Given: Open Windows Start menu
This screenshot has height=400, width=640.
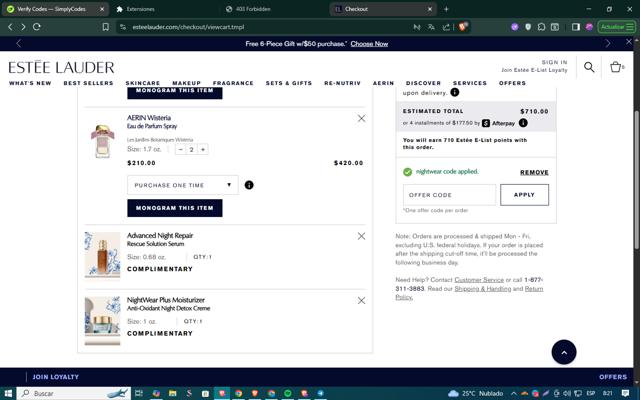Looking at the screenshot, I should (8, 393).
